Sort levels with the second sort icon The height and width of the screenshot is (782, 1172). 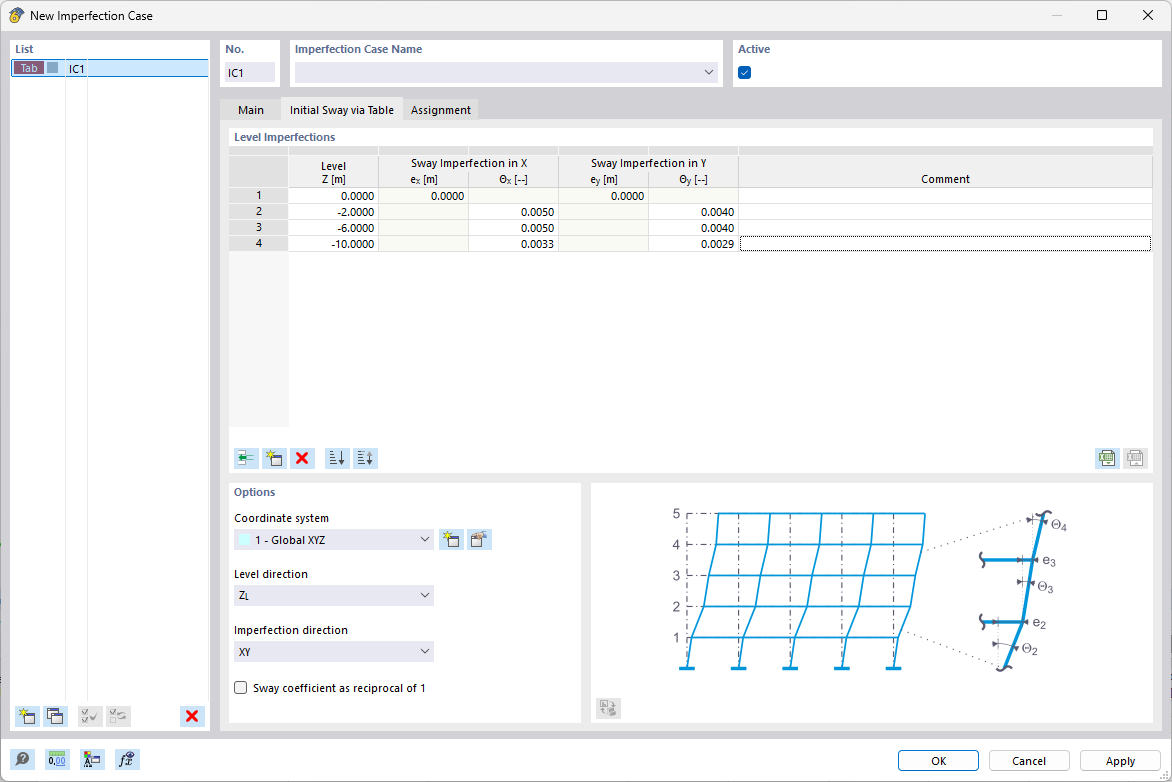366,458
